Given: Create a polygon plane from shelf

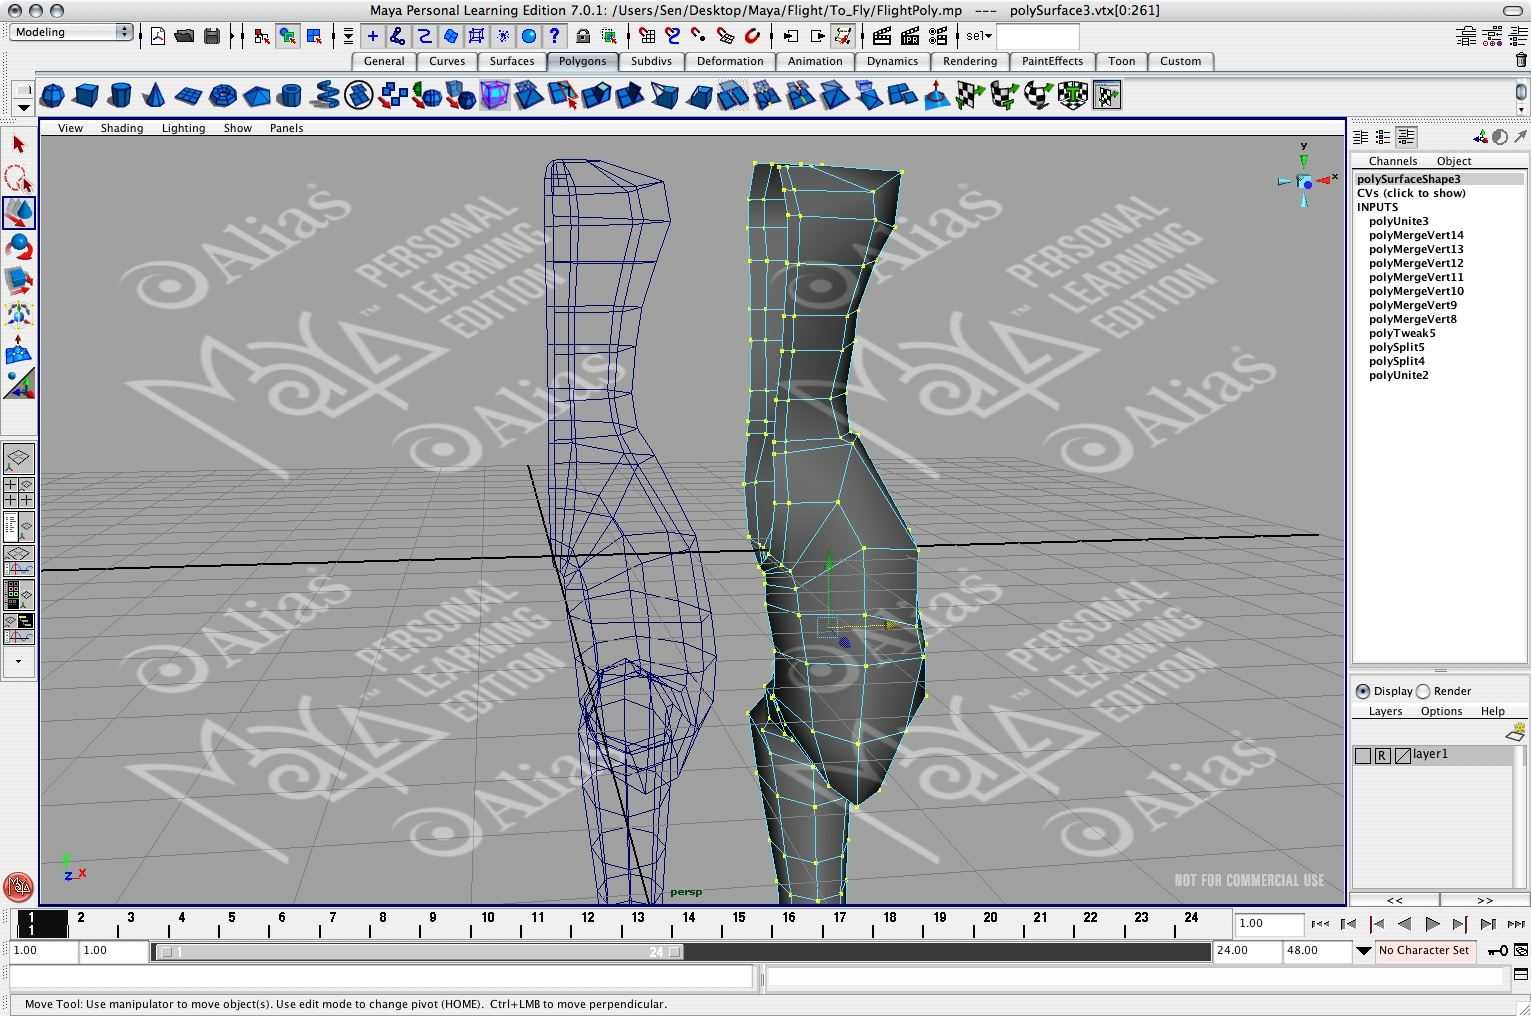Looking at the screenshot, I should coord(188,96).
